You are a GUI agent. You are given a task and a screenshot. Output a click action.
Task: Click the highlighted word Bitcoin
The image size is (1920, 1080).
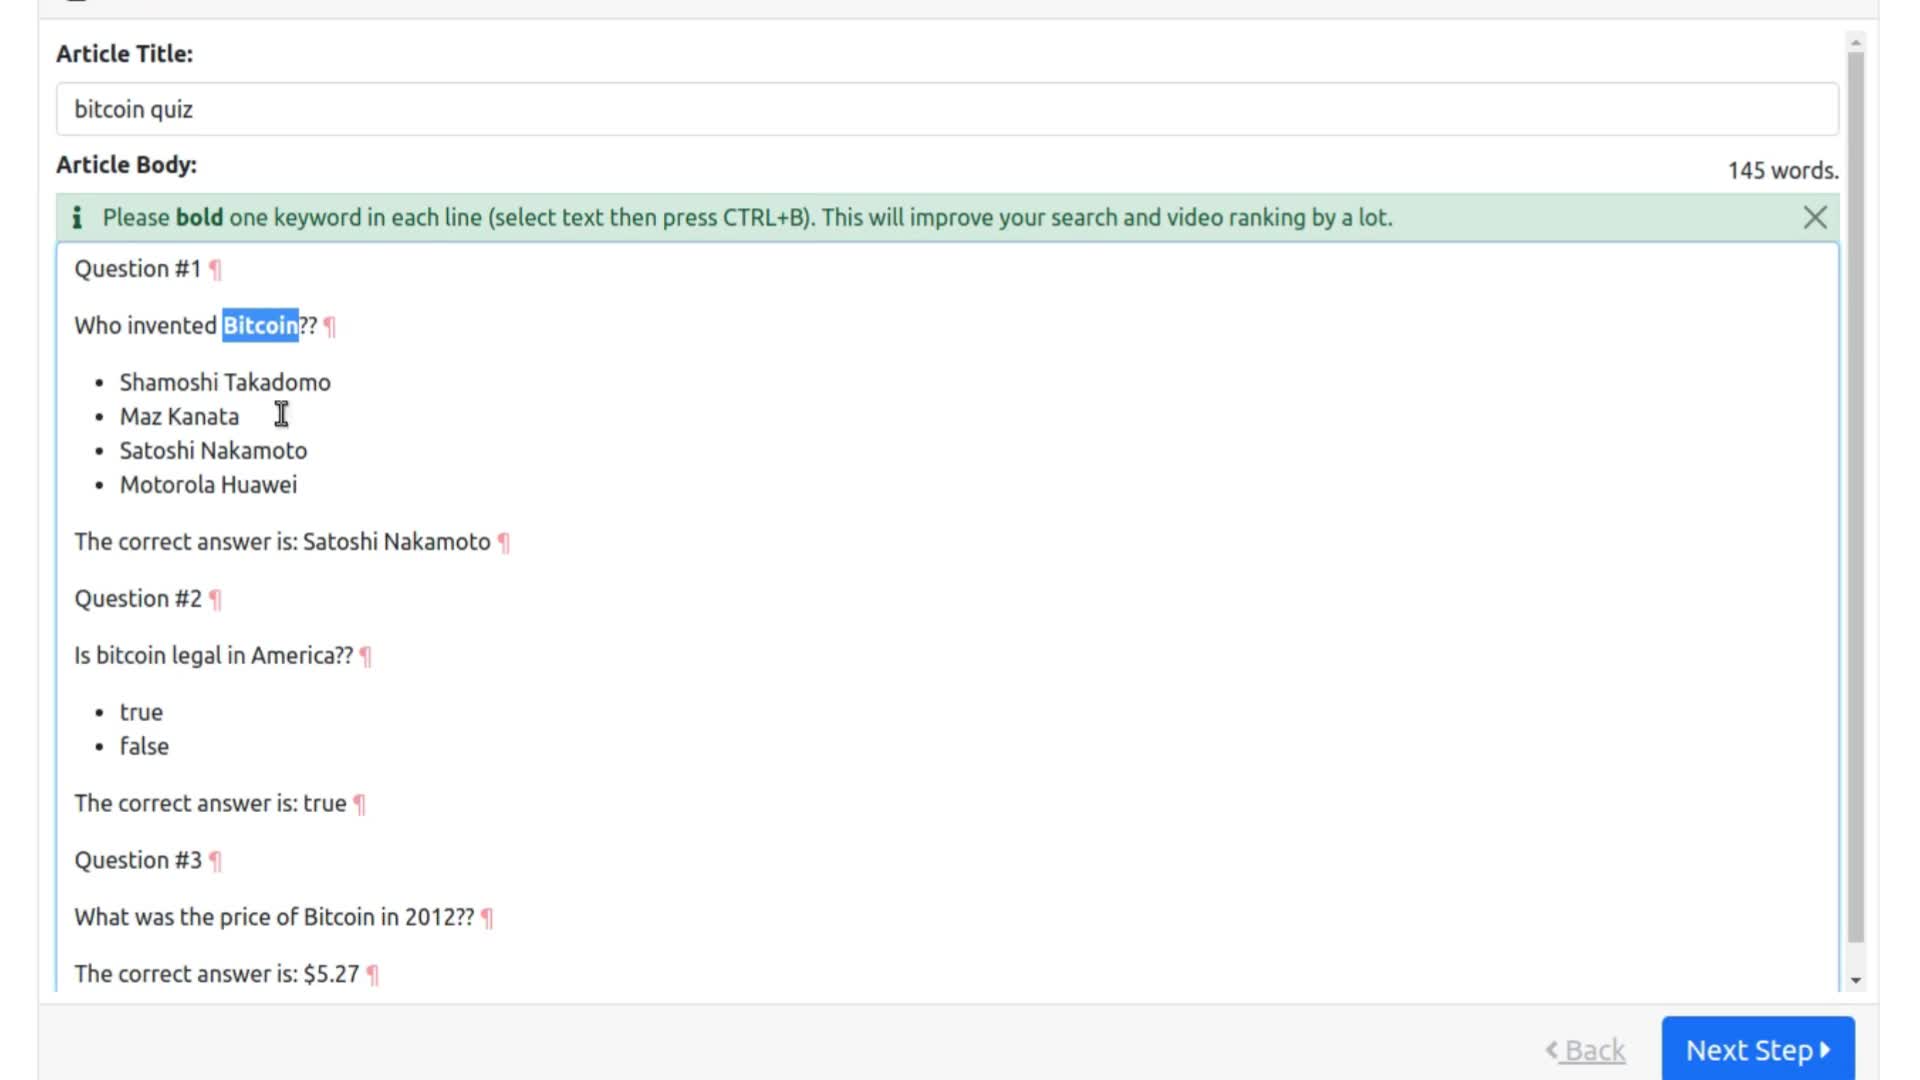(260, 326)
